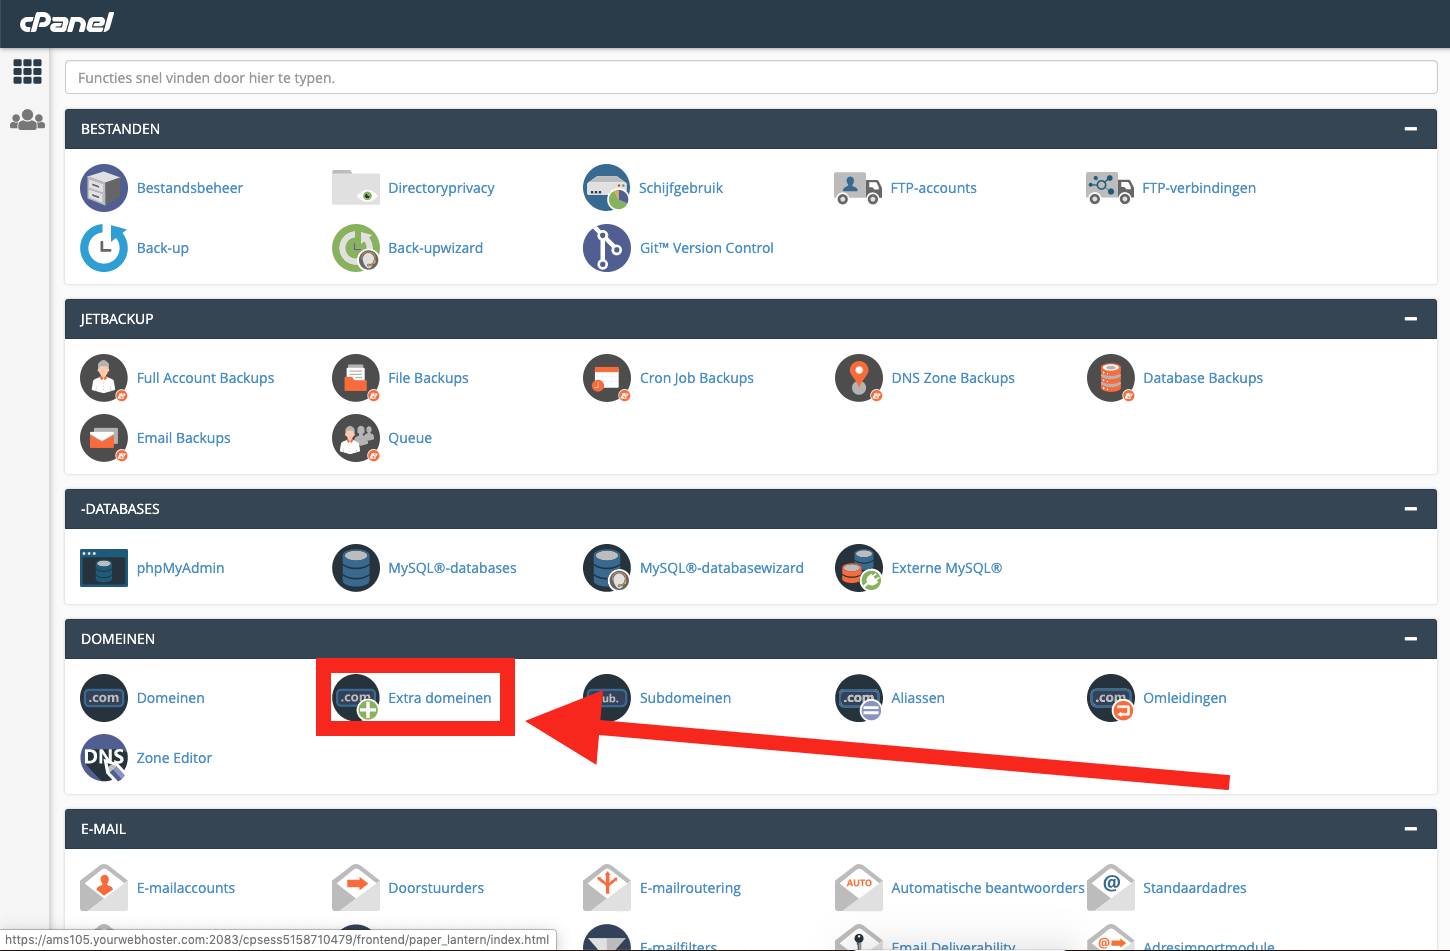Open the DNS Zone Backups link

tap(953, 378)
